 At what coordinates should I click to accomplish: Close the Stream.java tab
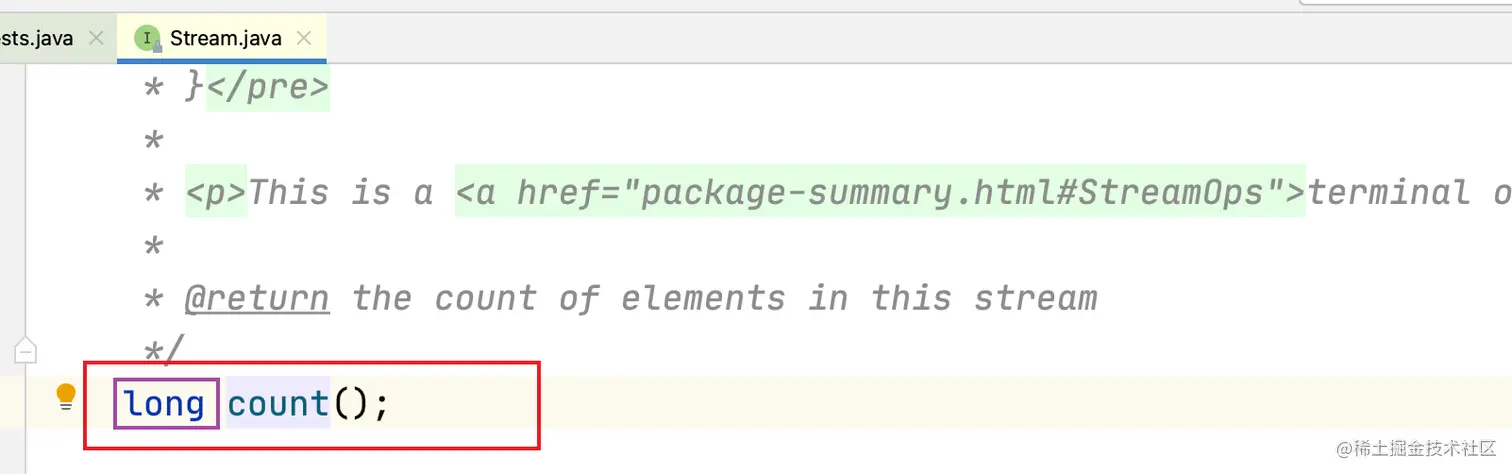(x=304, y=39)
